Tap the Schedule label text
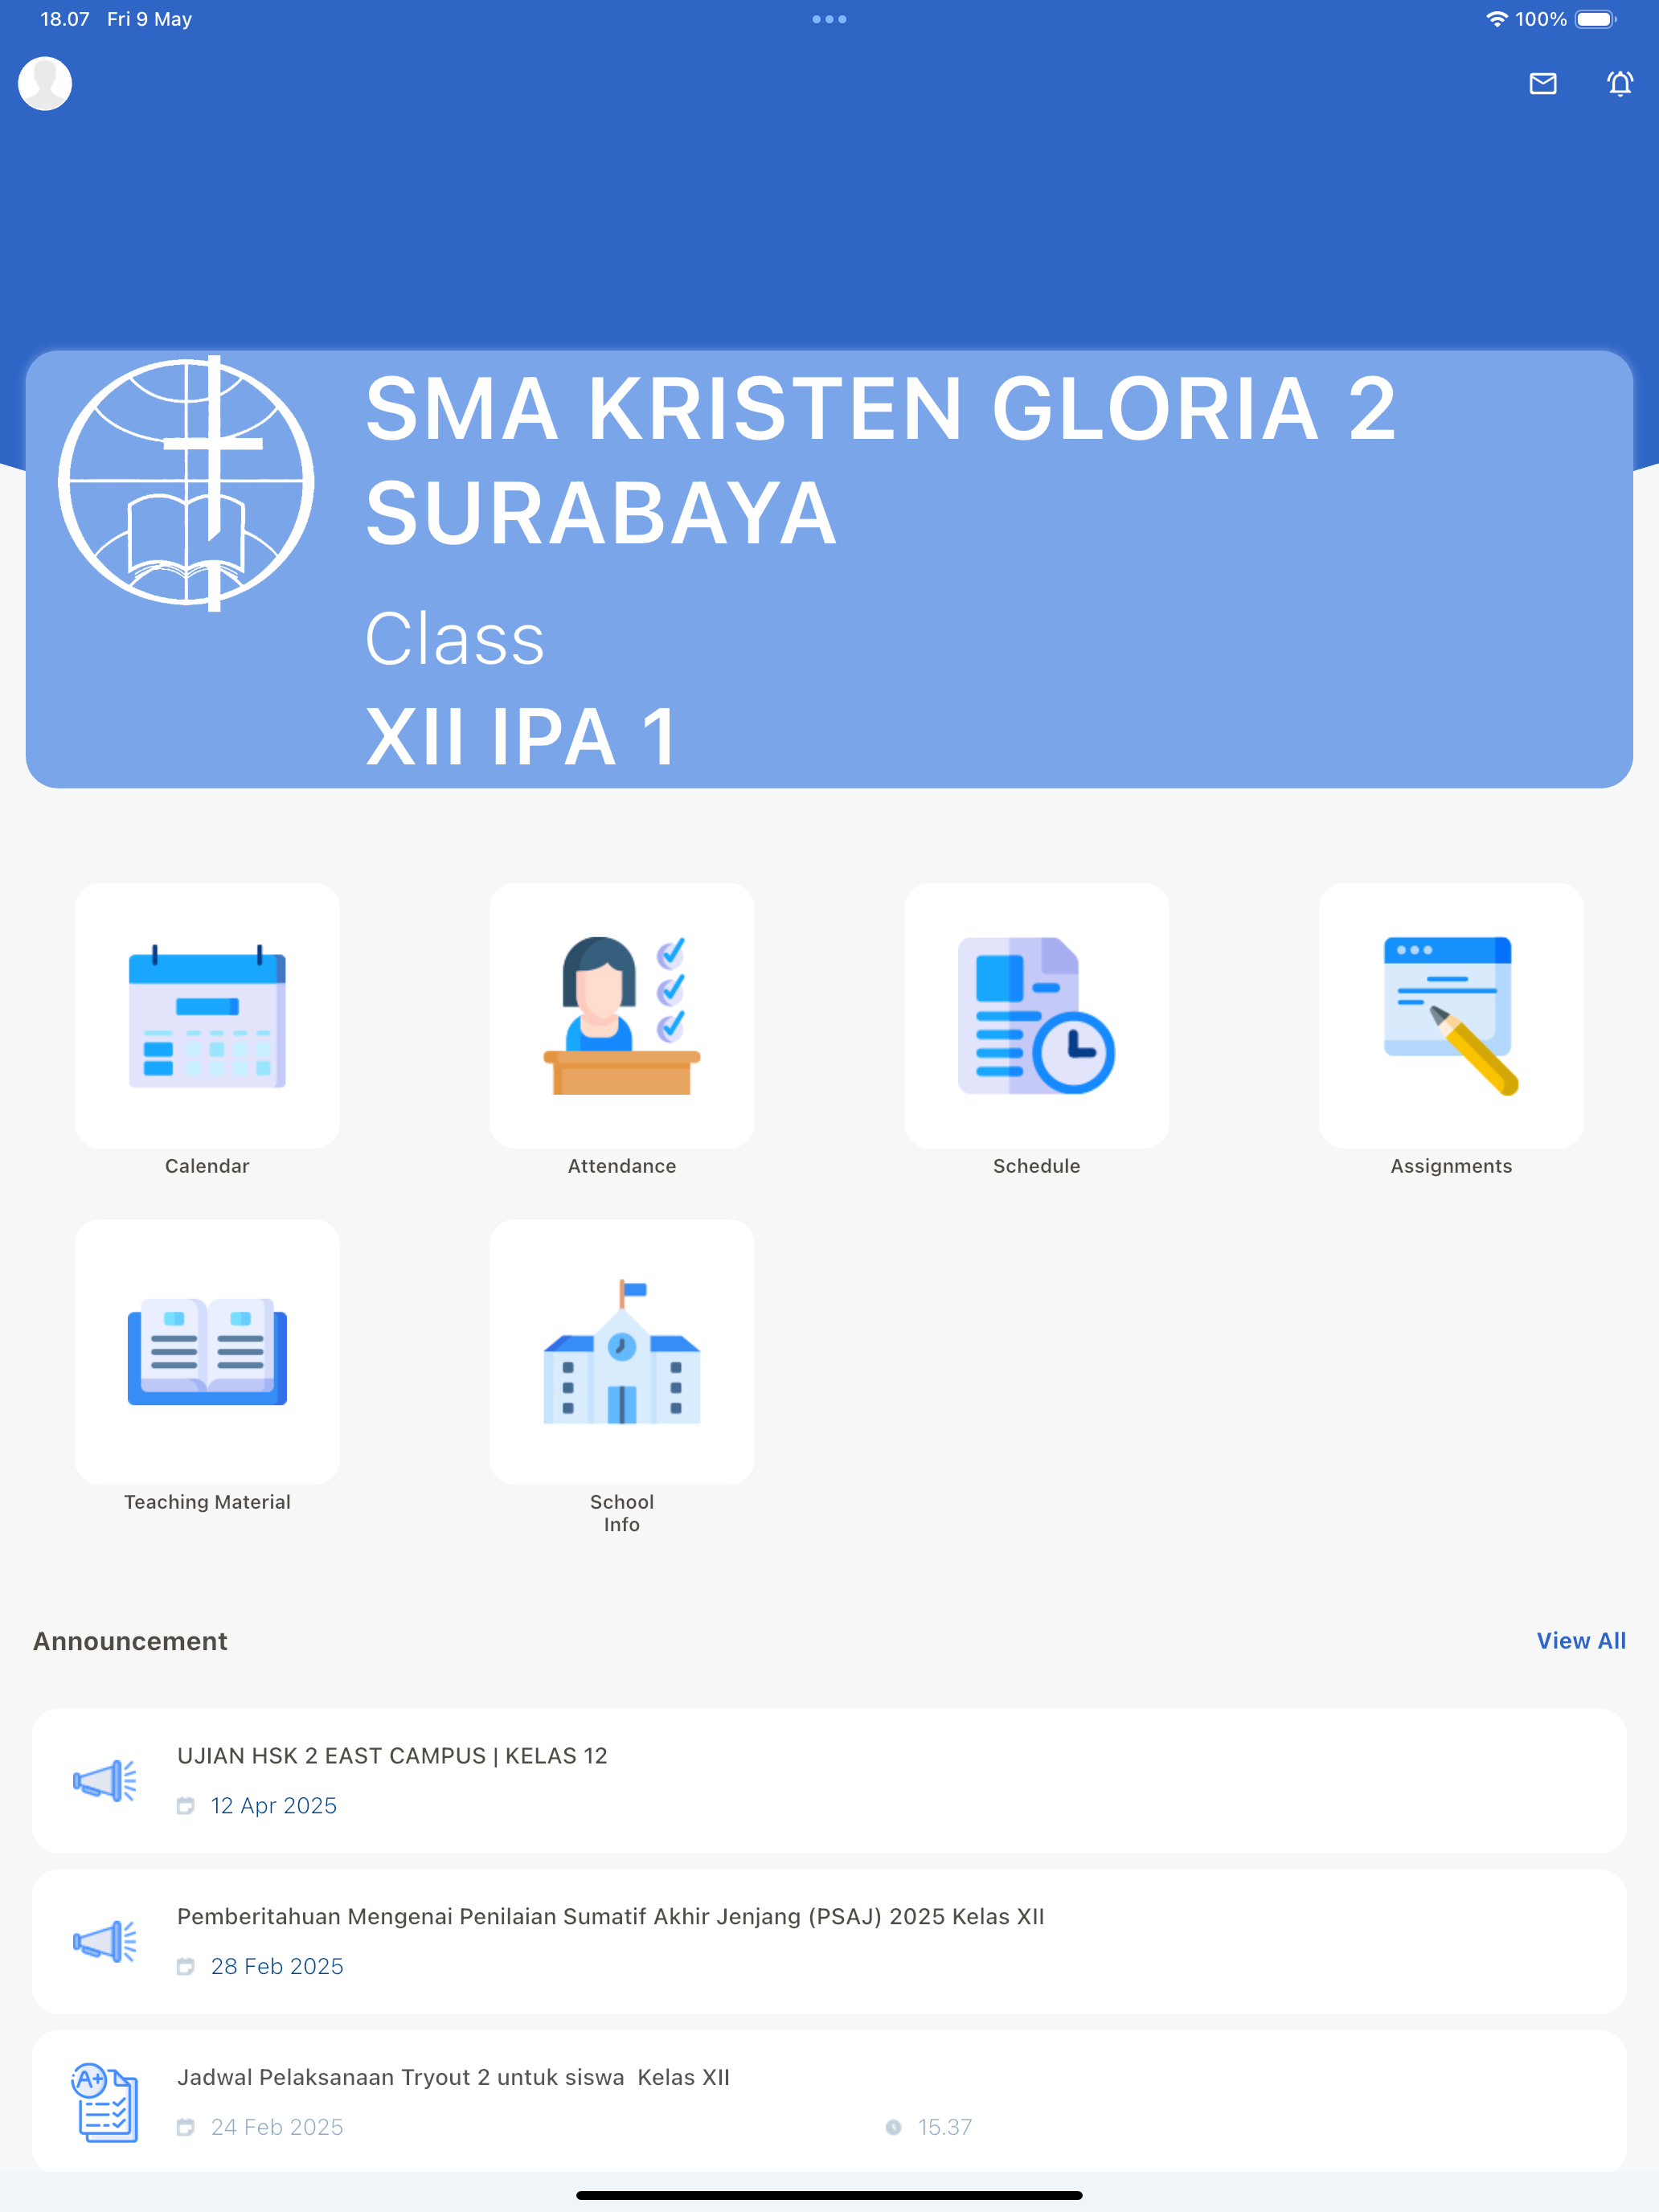Image resolution: width=1659 pixels, height=2212 pixels. pos(1036,1166)
